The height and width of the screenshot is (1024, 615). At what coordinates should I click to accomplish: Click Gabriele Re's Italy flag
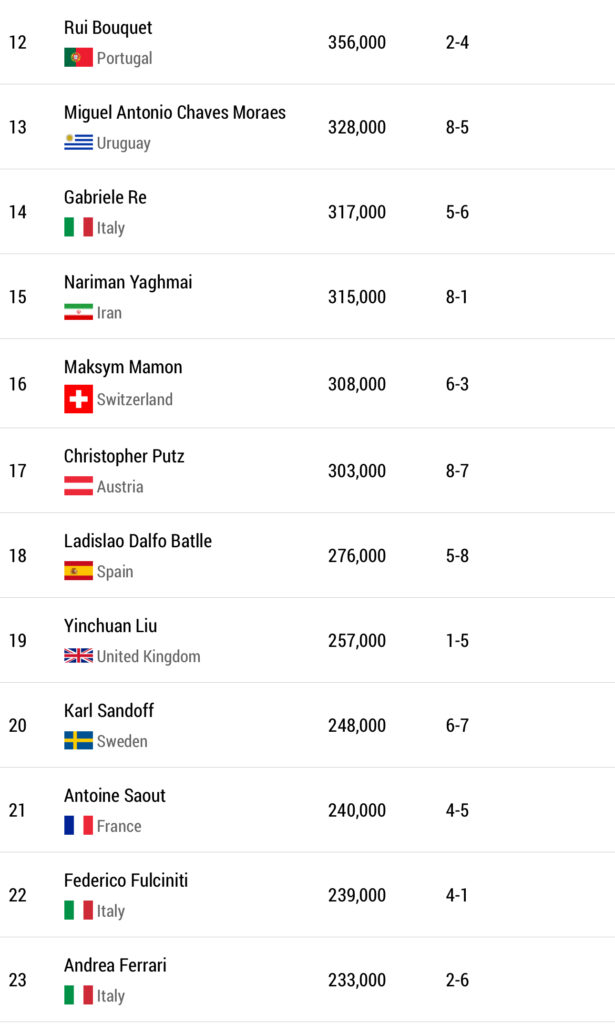click(x=78, y=228)
